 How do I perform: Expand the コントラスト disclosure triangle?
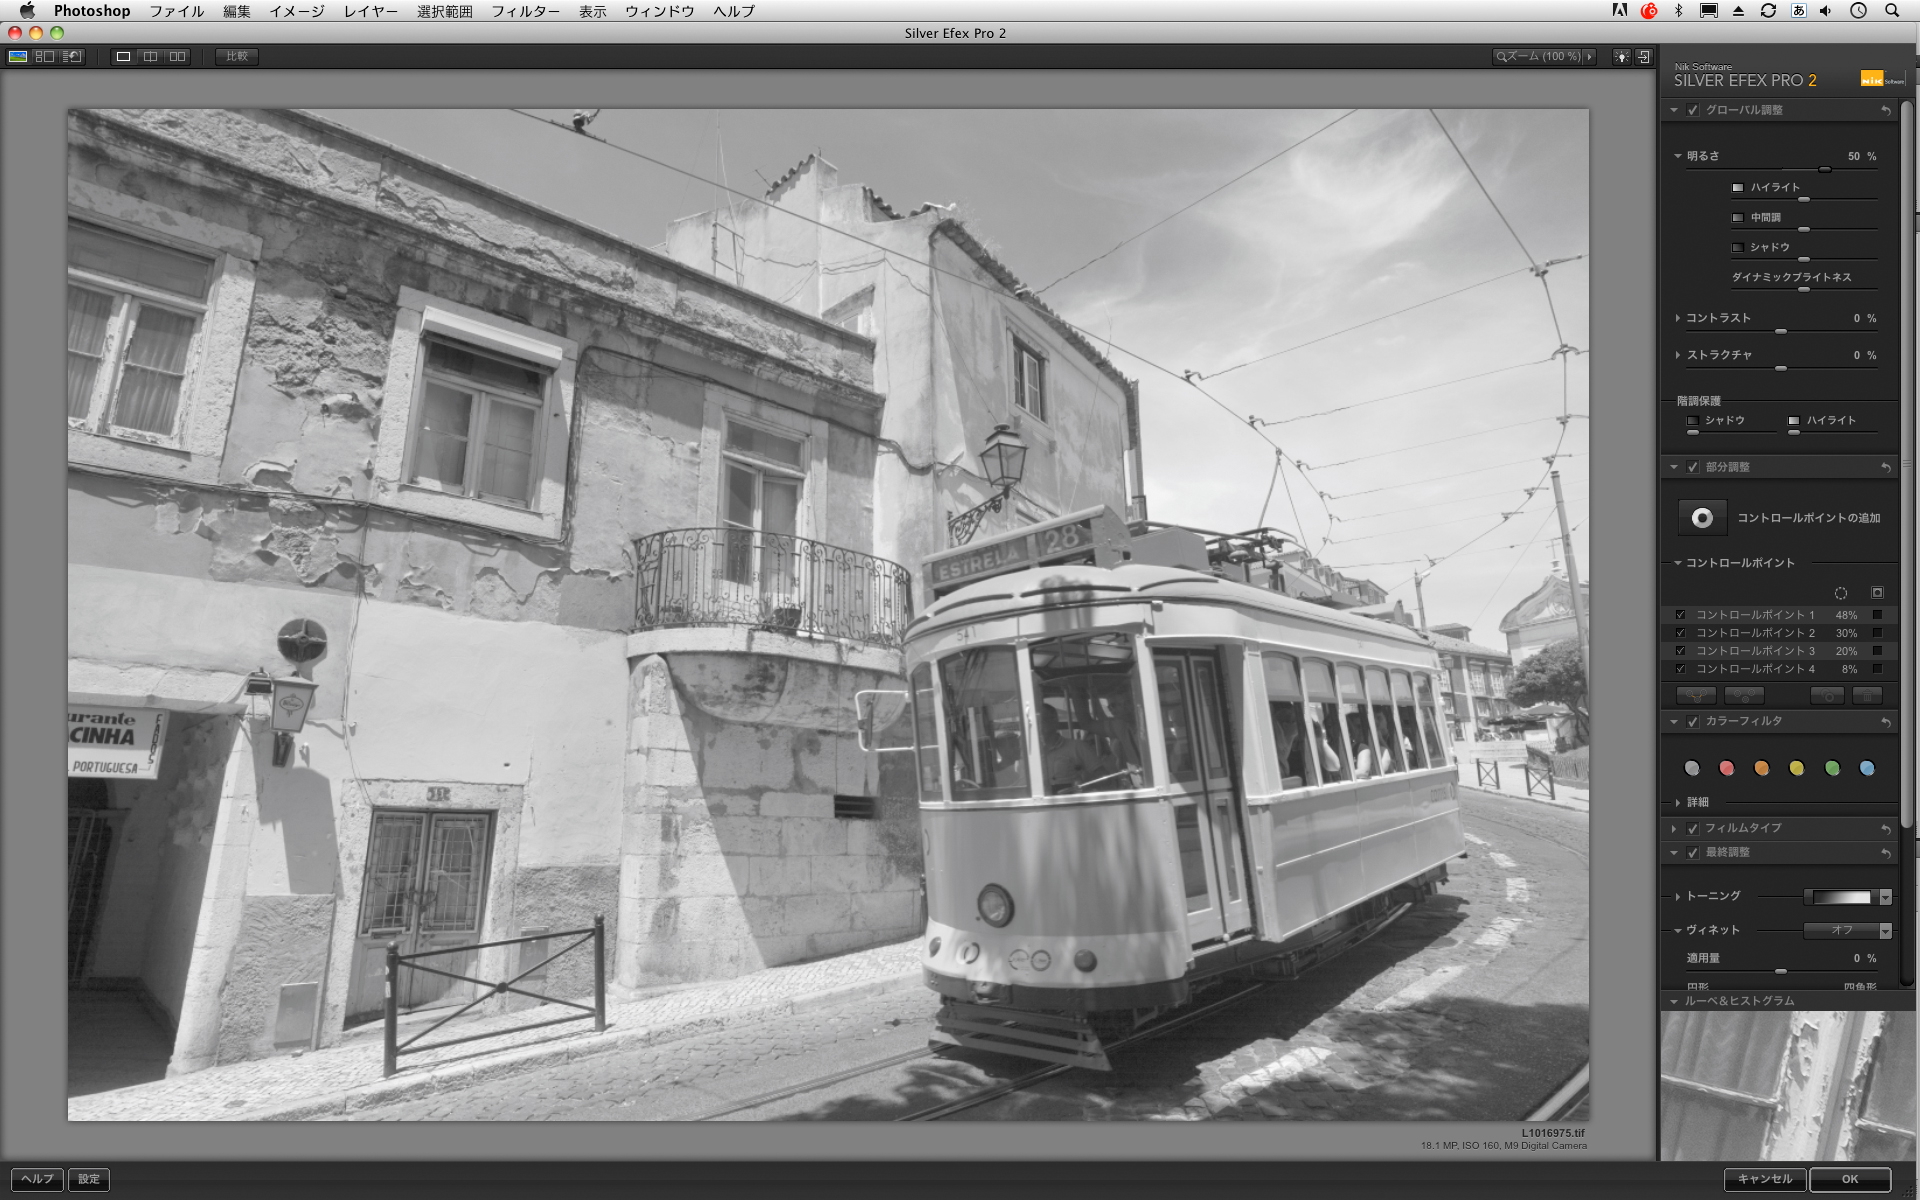pyautogui.click(x=1678, y=318)
